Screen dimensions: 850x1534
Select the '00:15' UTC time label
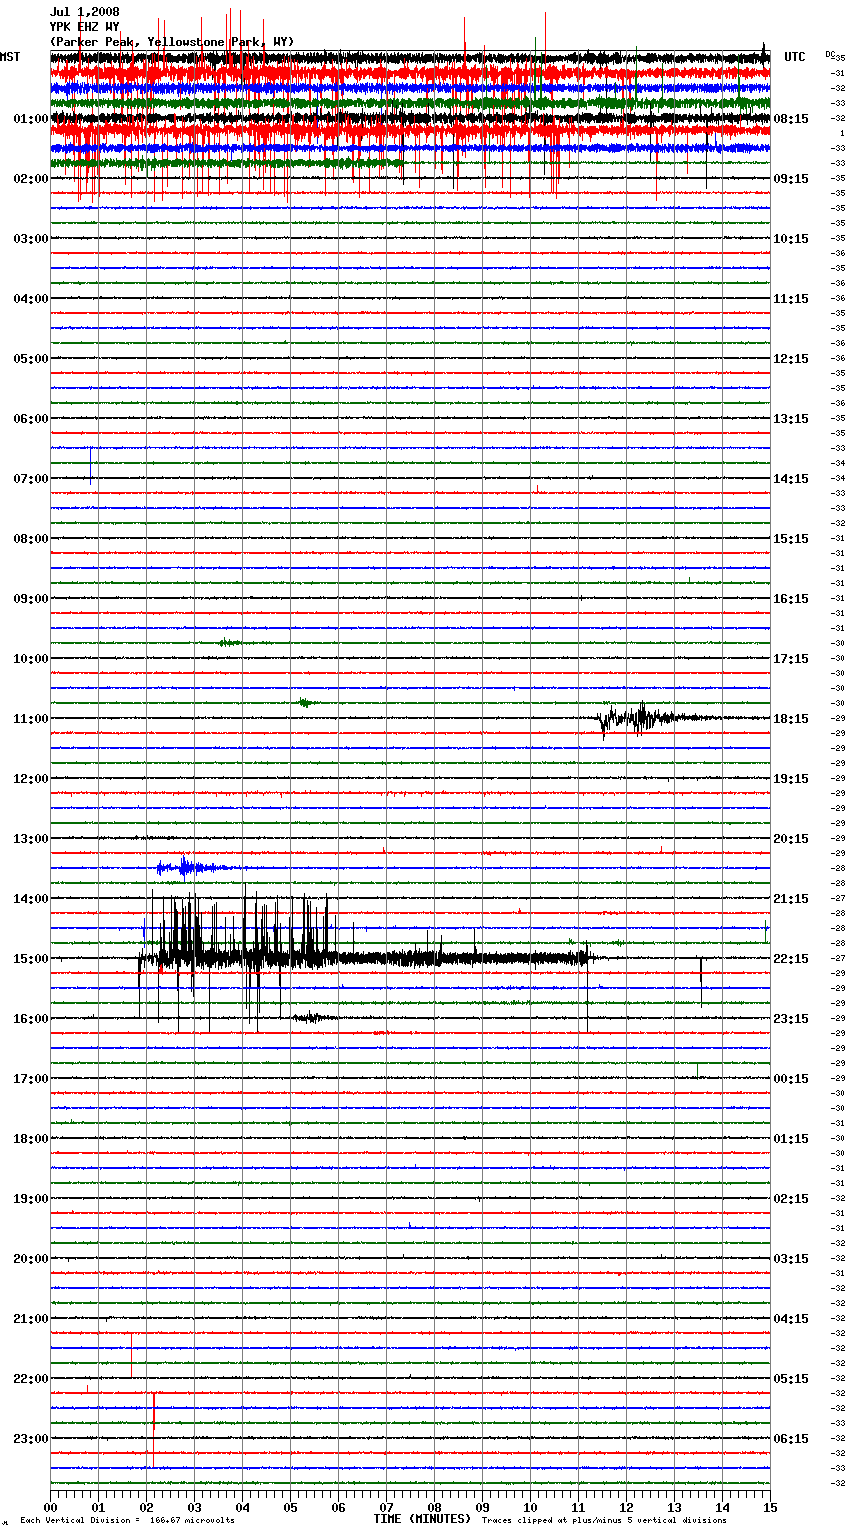(791, 1079)
